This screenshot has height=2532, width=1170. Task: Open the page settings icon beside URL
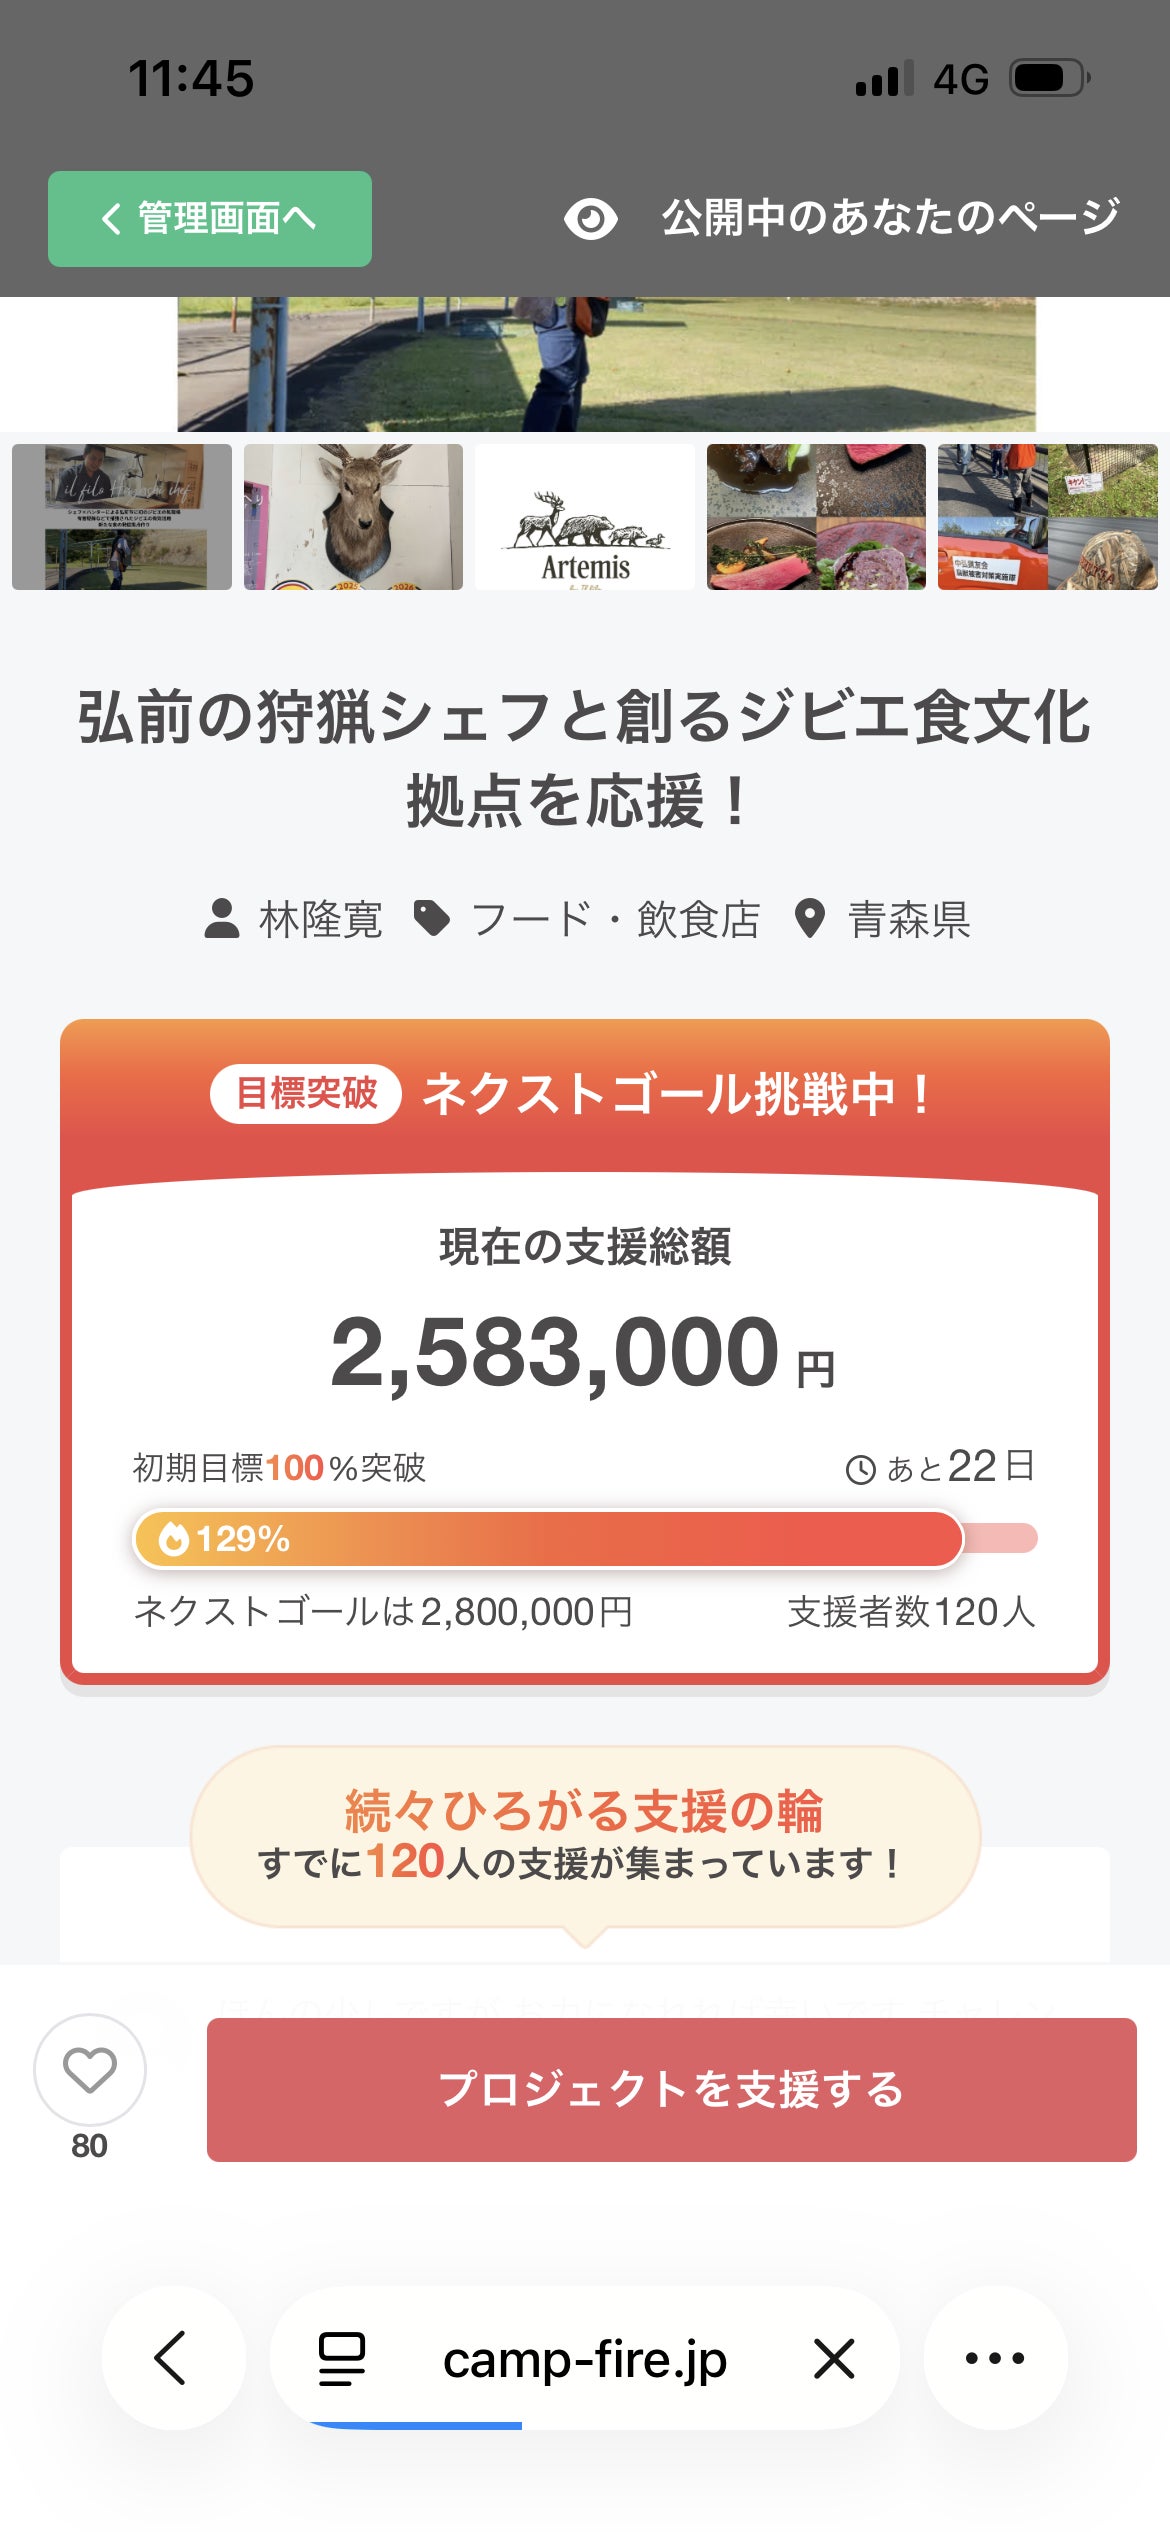click(342, 2358)
